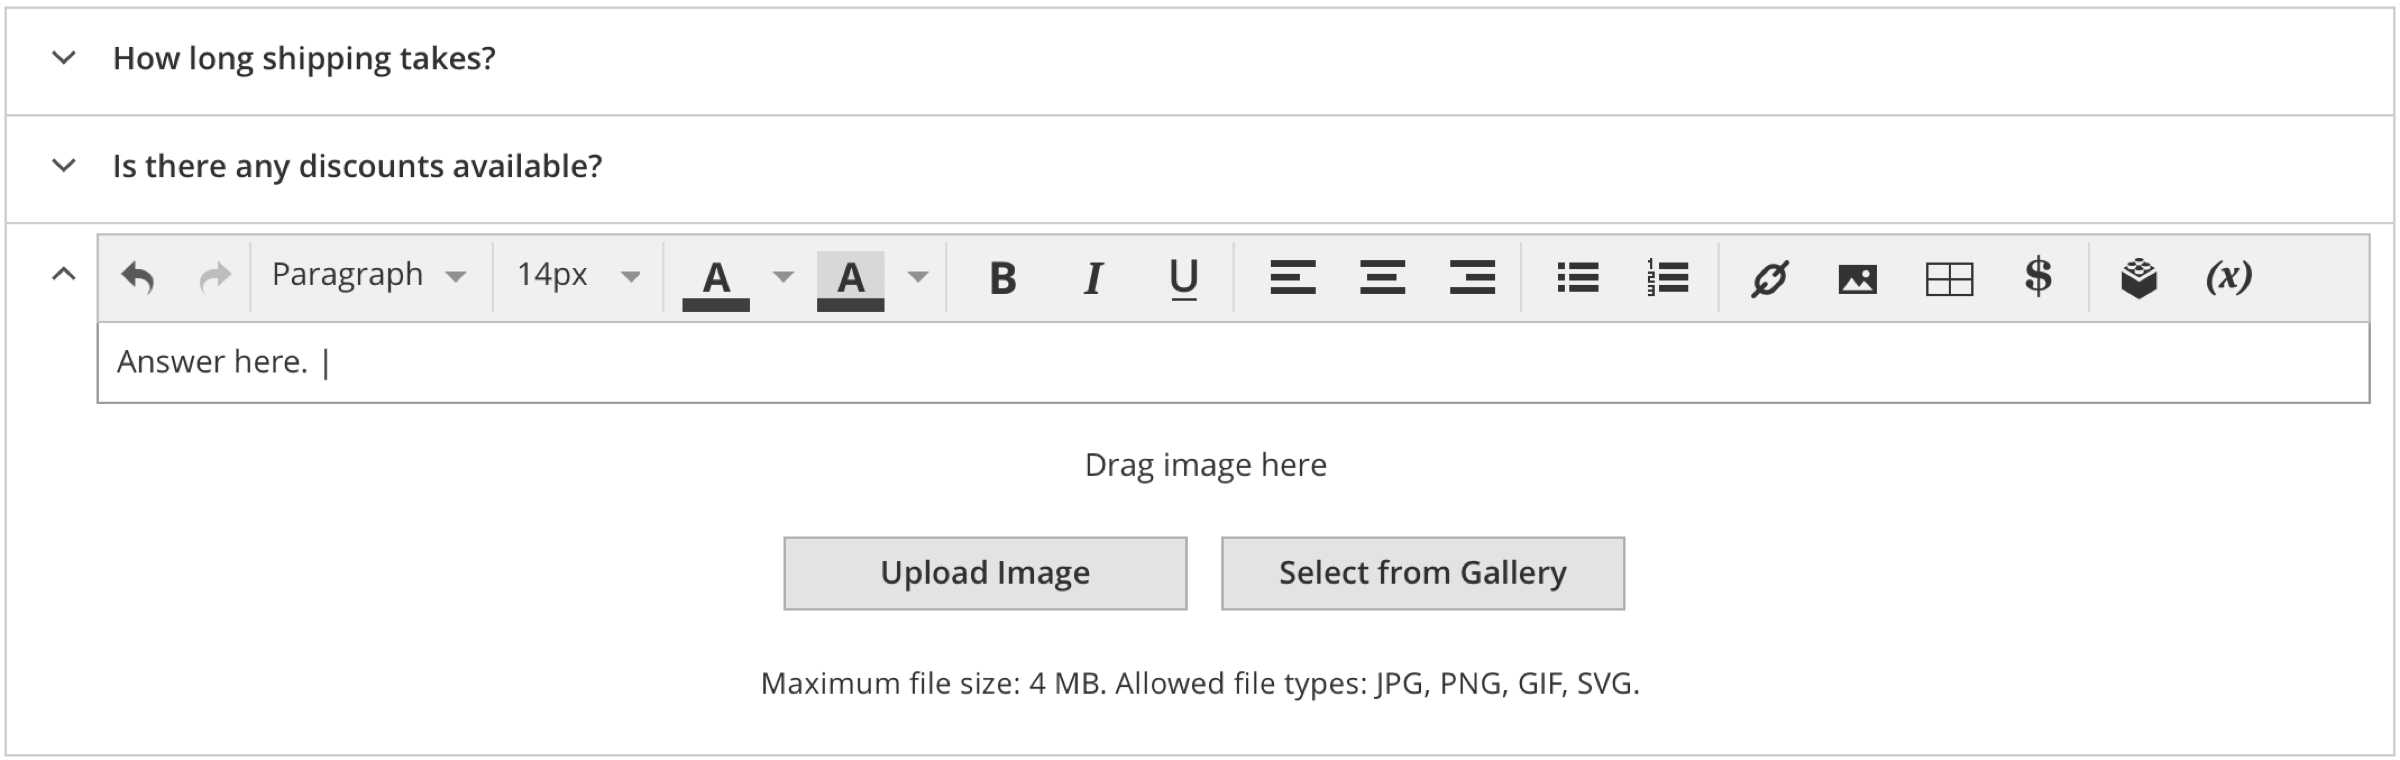The image size is (2400, 760).
Task: Toggle bold formatting
Action: coord(1002,277)
